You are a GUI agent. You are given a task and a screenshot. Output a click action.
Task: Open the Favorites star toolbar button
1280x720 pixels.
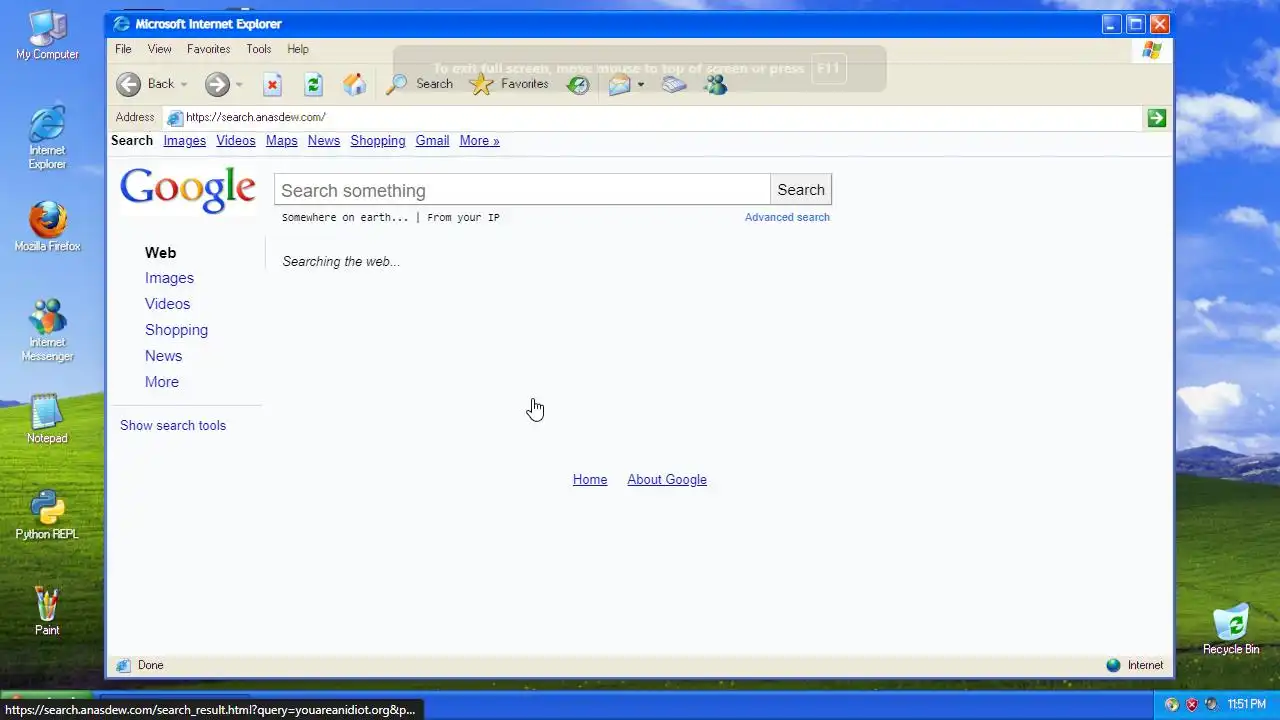tap(509, 84)
